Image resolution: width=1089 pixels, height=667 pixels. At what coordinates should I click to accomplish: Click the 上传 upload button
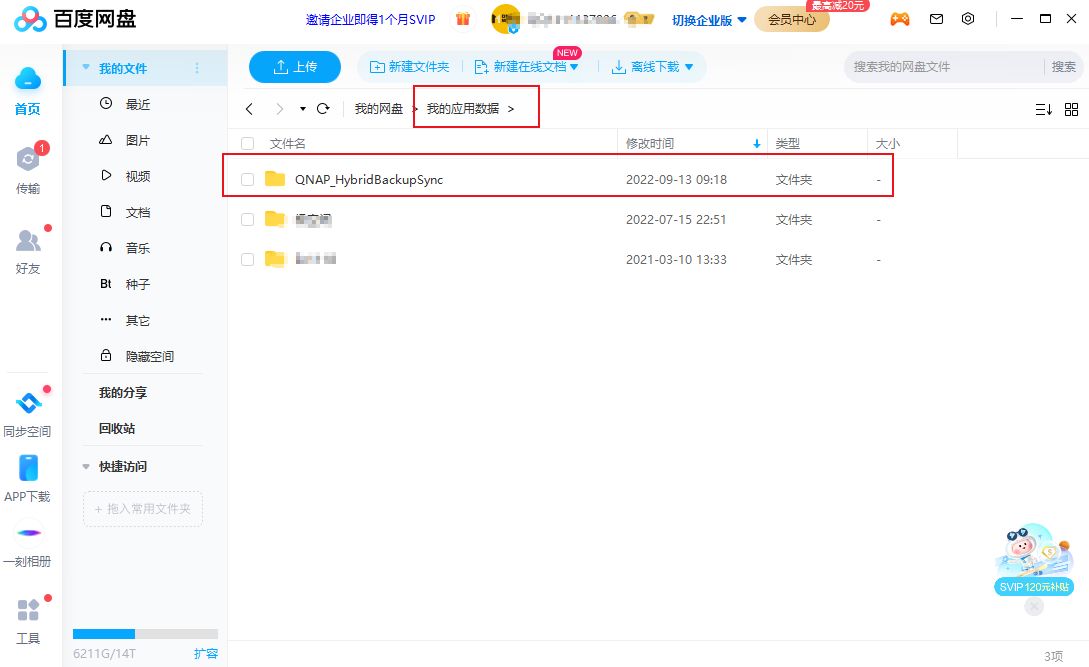[294, 66]
